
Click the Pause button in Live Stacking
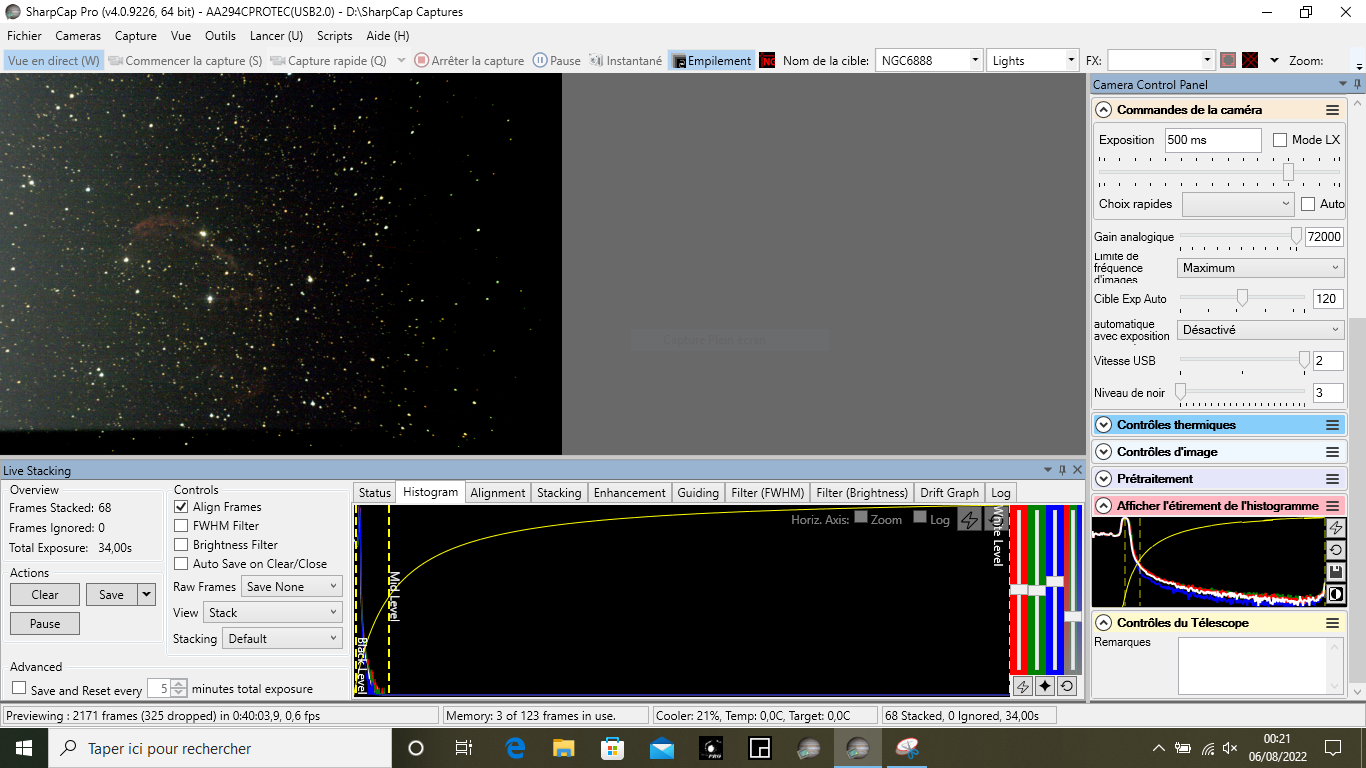[x=45, y=624]
